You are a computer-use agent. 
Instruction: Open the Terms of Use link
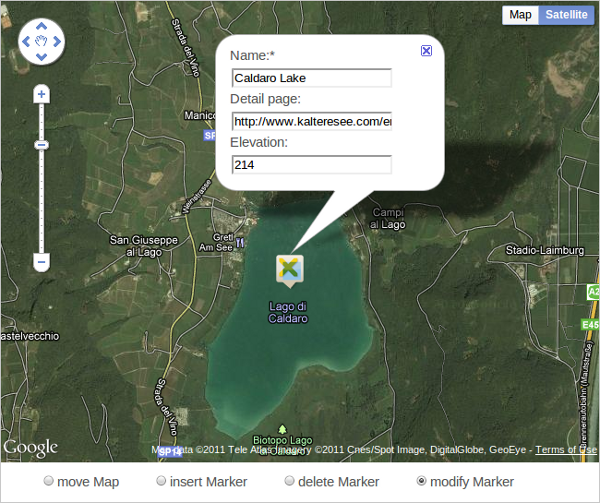pyautogui.click(x=566, y=450)
